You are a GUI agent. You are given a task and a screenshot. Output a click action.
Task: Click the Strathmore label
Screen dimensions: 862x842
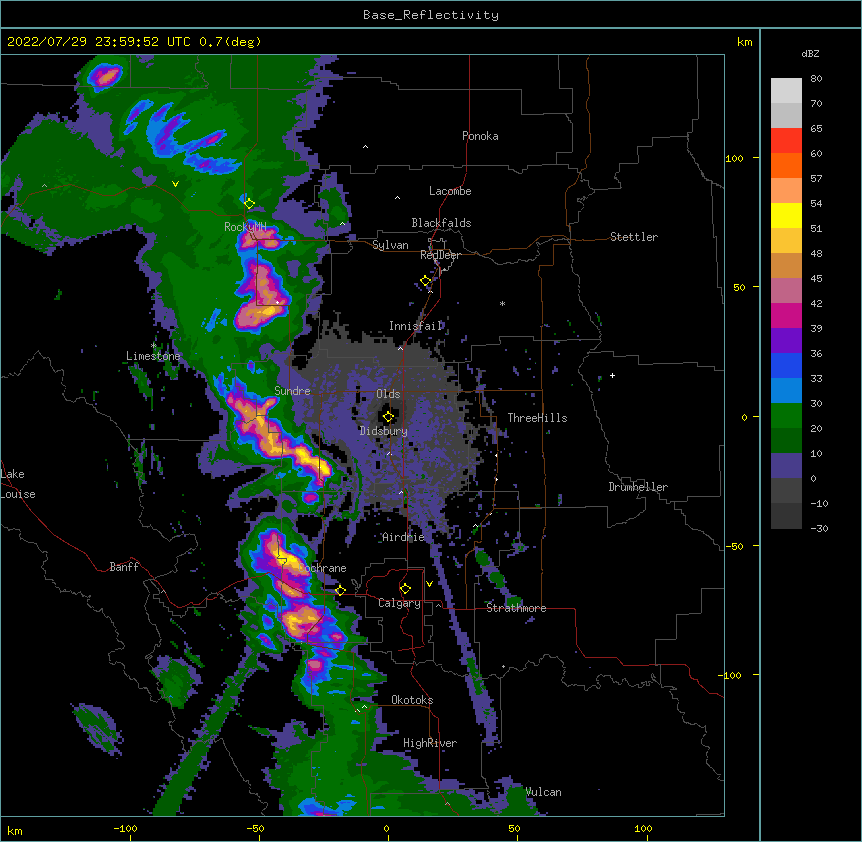516,608
